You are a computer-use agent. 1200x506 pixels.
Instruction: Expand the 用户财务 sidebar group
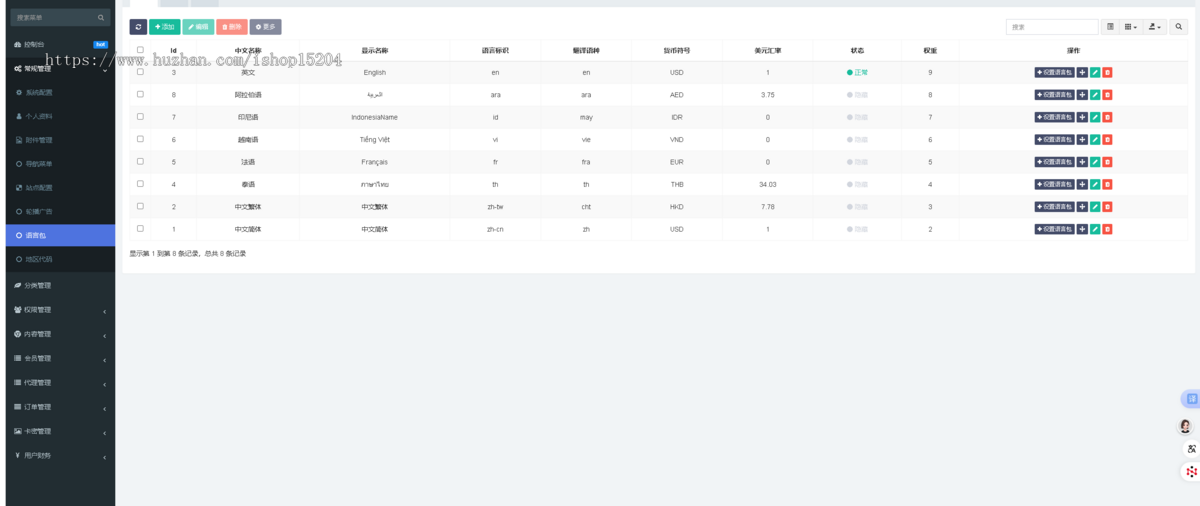pos(60,456)
